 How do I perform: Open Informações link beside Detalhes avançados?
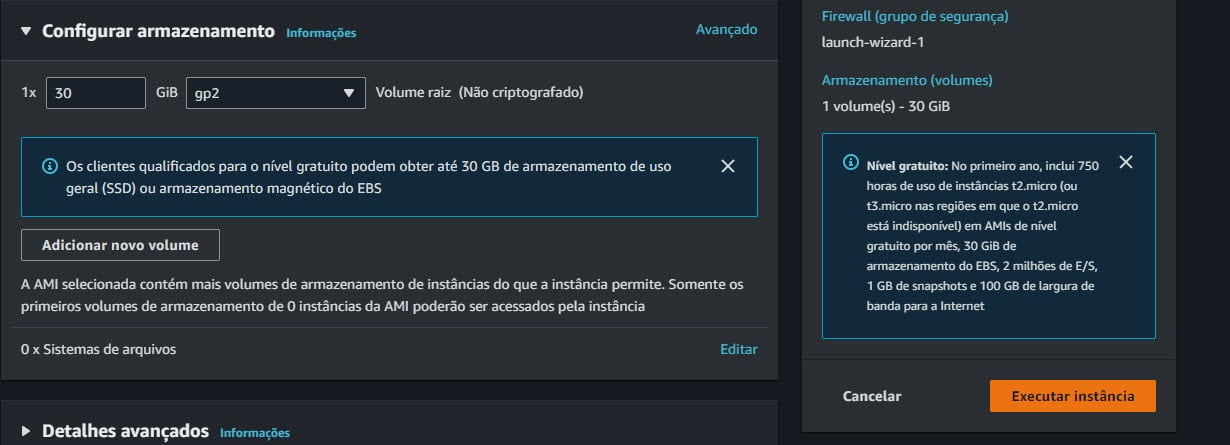255,433
